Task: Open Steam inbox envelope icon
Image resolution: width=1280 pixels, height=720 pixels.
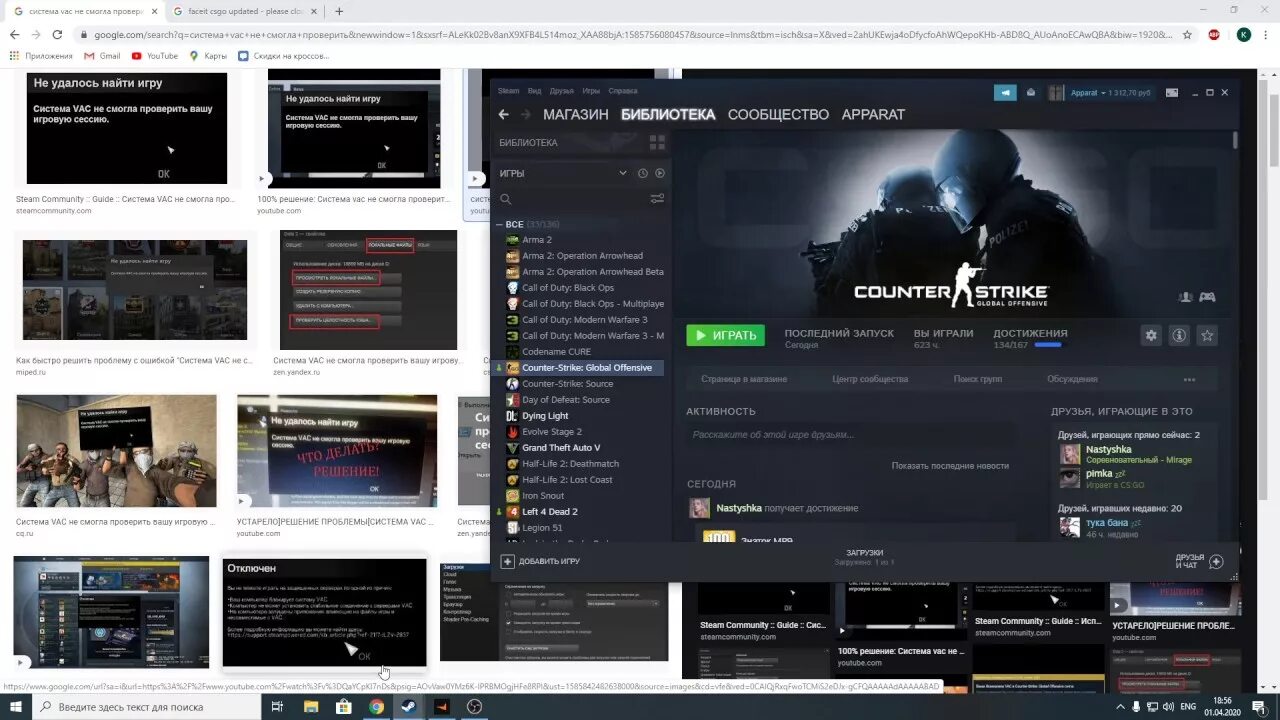Action: [1031, 92]
